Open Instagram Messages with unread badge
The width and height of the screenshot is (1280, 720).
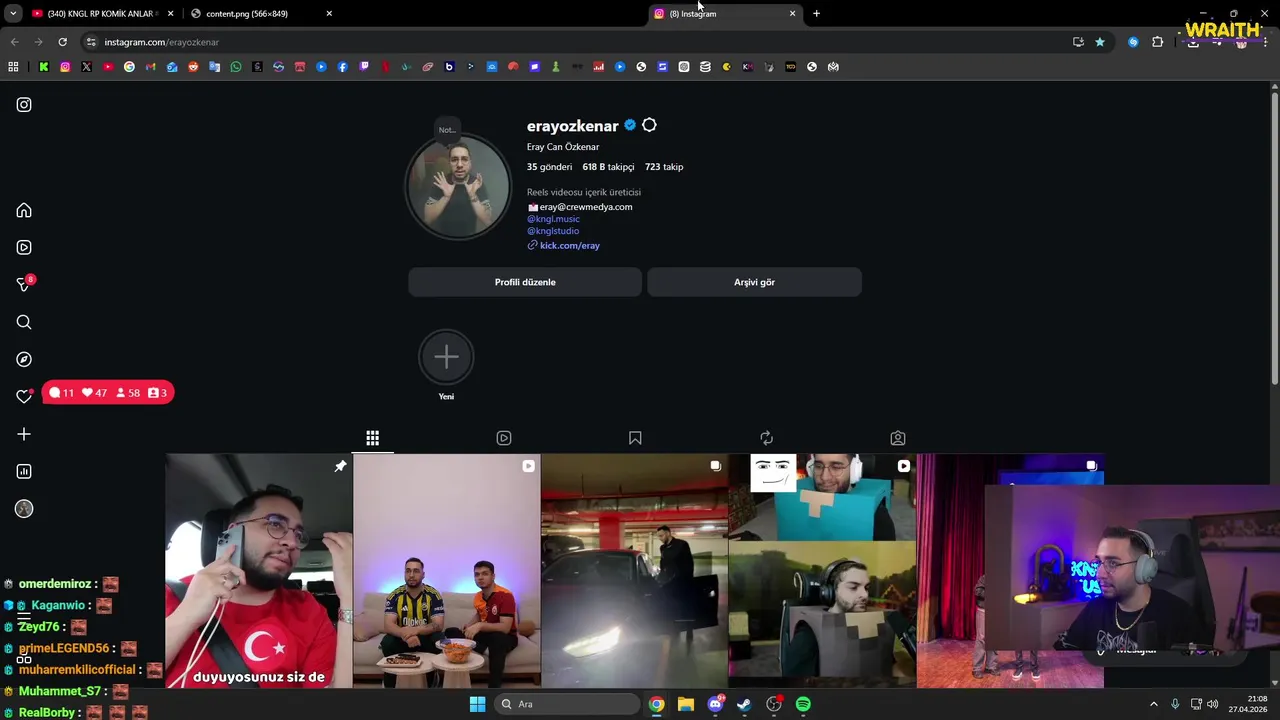(25, 285)
